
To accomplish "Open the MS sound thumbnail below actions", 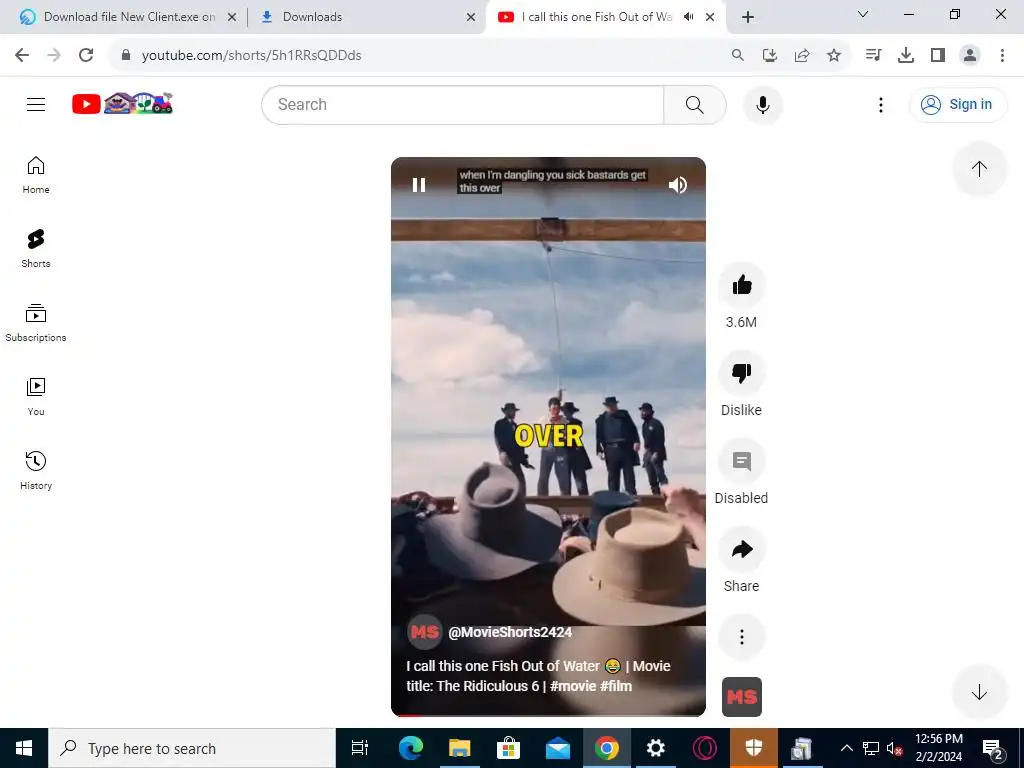I will [741, 697].
